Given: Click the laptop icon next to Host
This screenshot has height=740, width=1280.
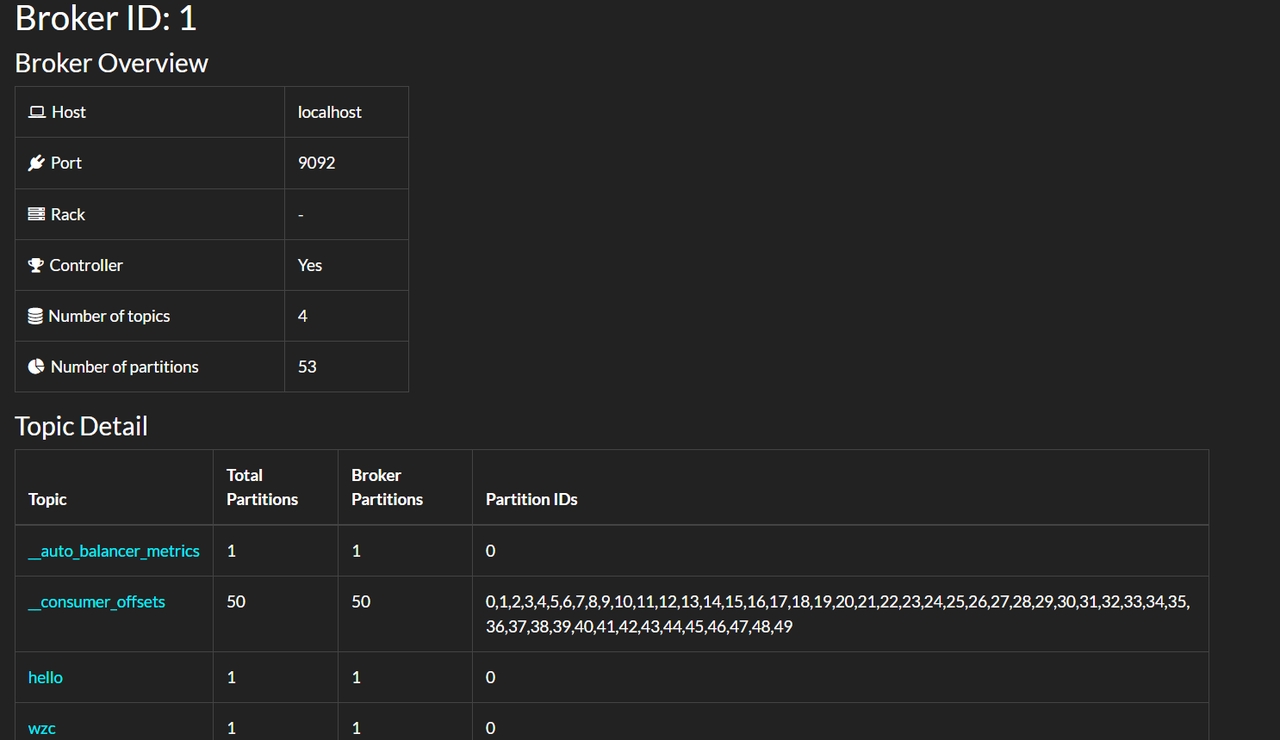Looking at the screenshot, I should (37, 112).
